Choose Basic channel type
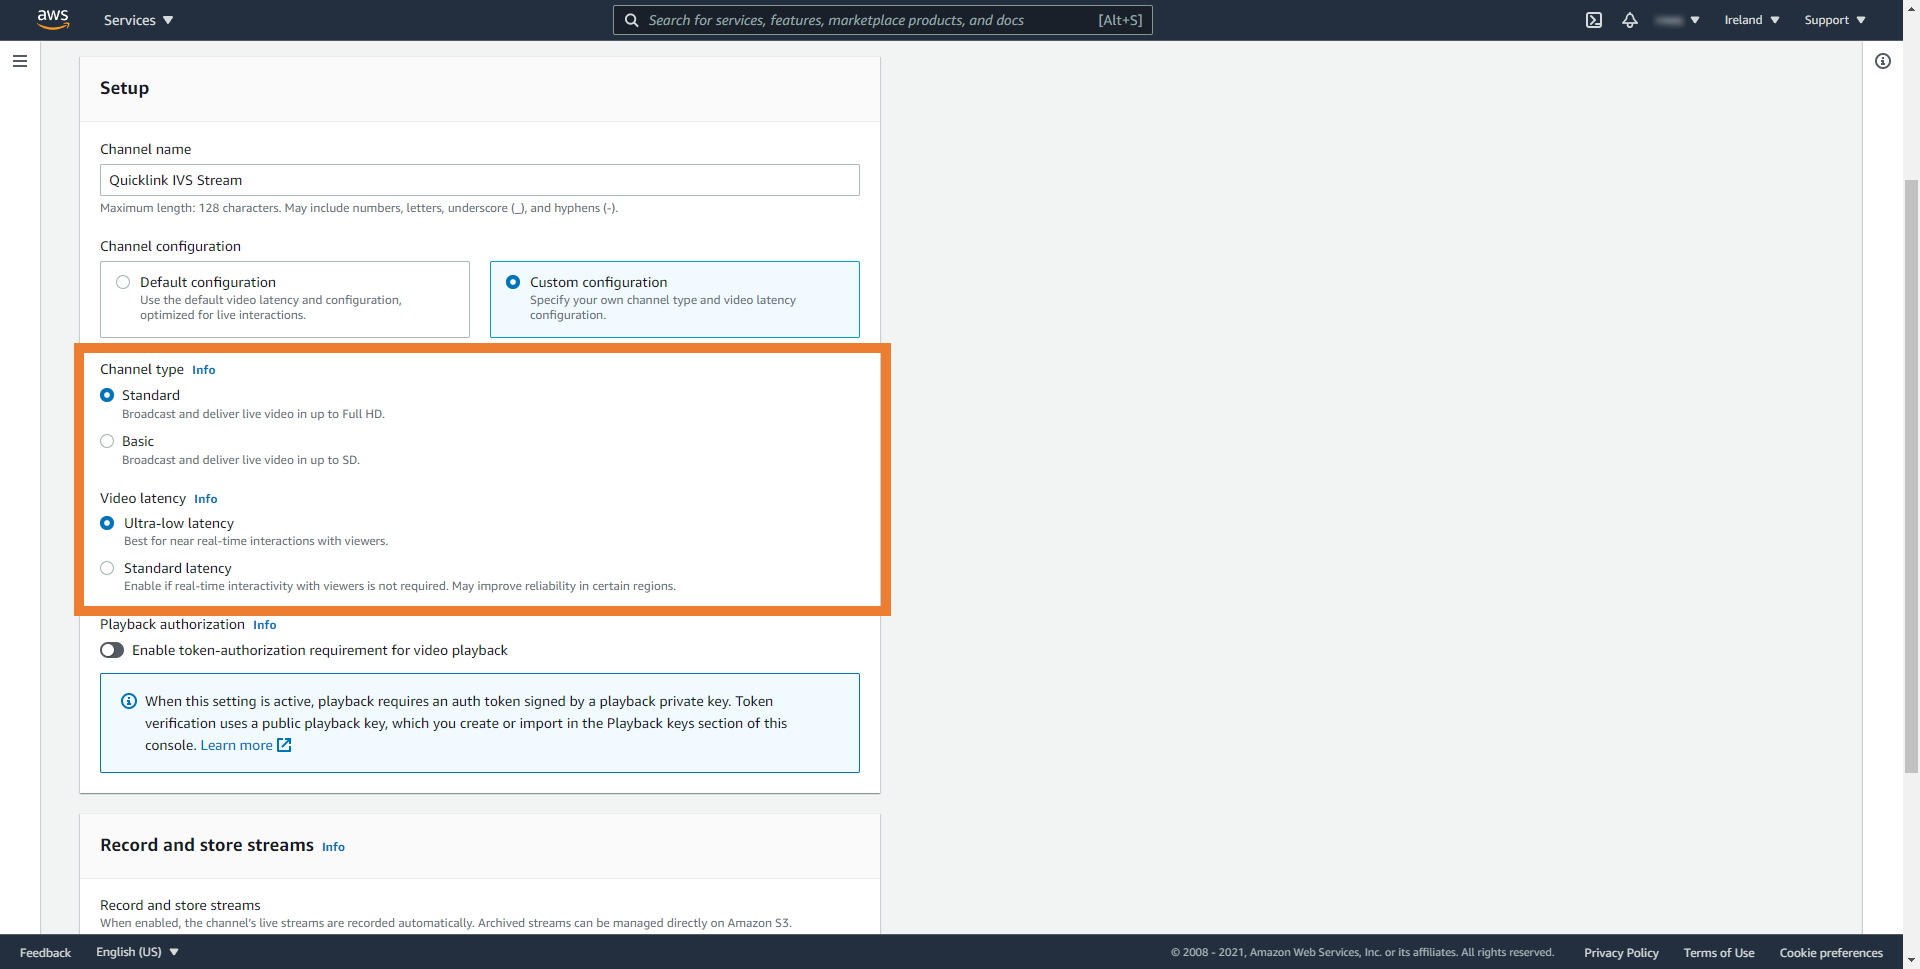The width and height of the screenshot is (1920, 969). pos(107,441)
